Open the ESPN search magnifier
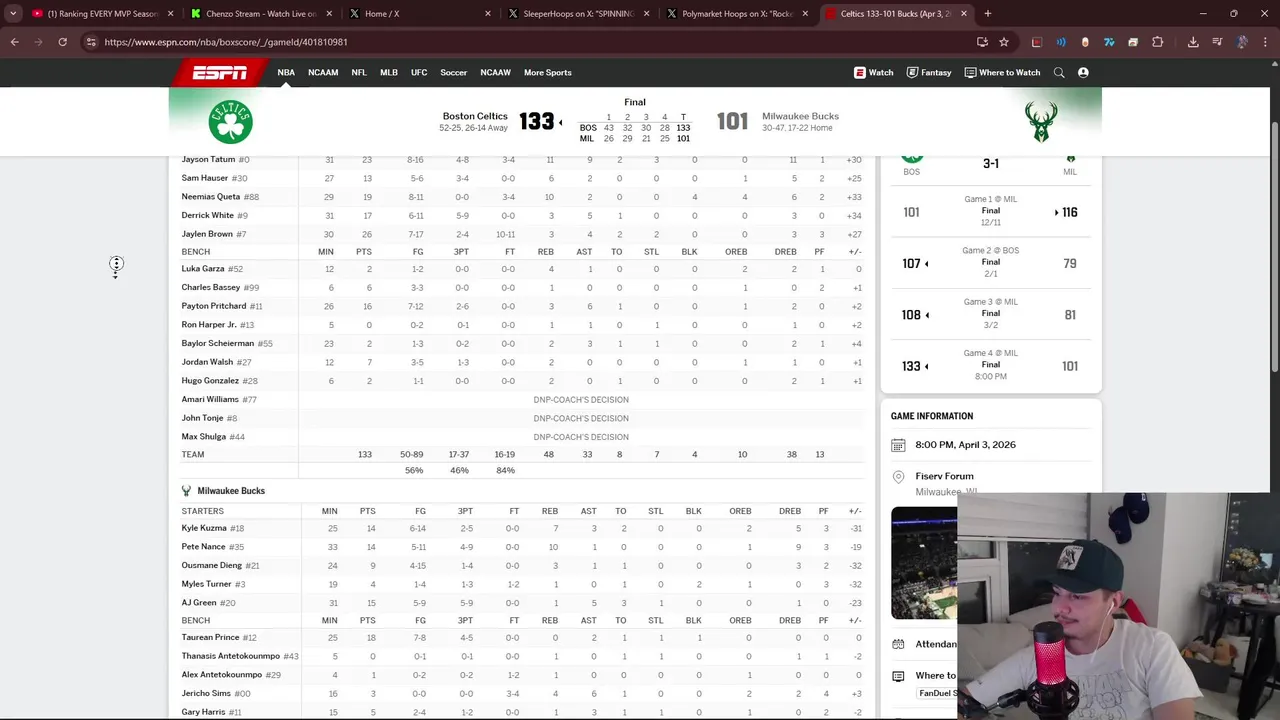 tap(1059, 72)
